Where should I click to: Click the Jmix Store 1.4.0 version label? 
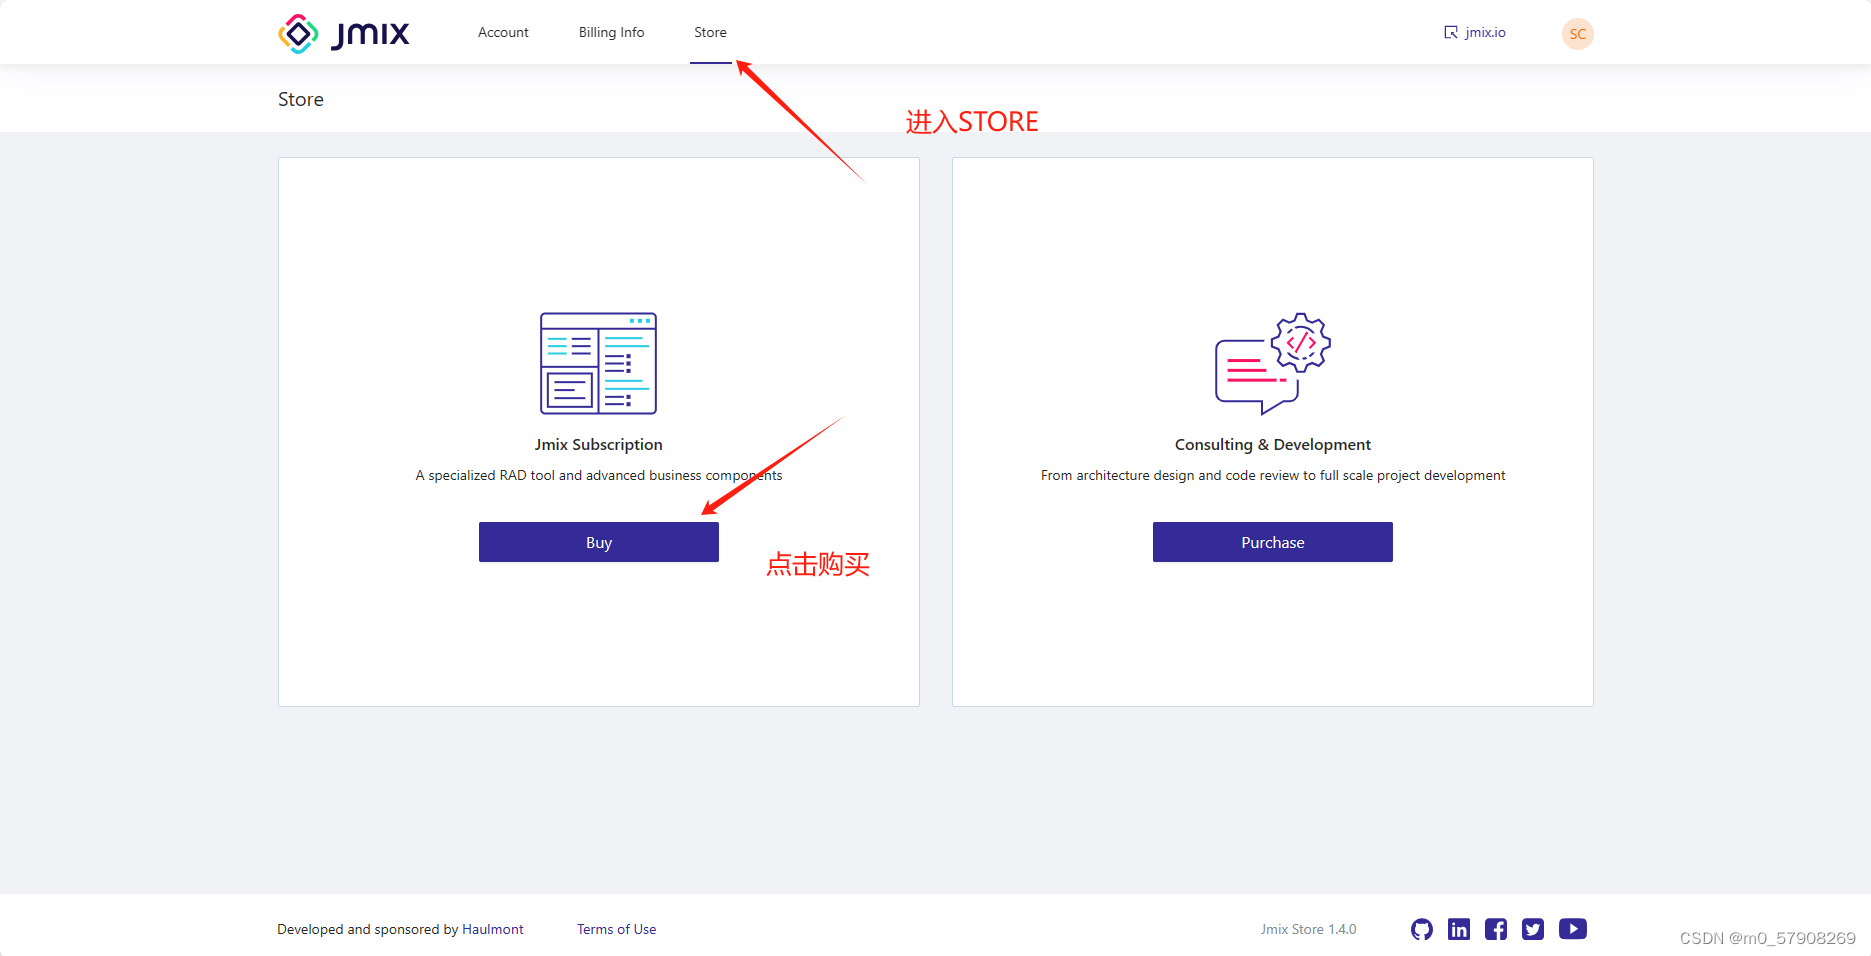point(1308,929)
